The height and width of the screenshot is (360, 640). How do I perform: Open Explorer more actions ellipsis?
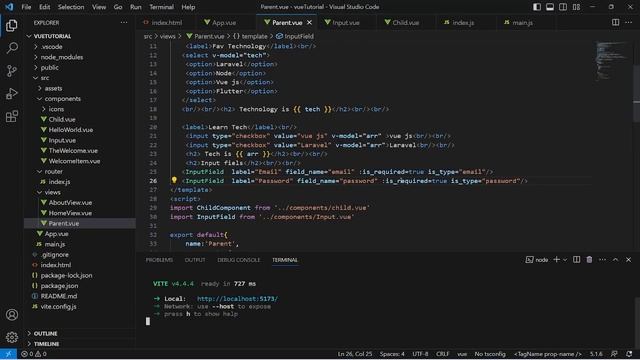click(124, 23)
